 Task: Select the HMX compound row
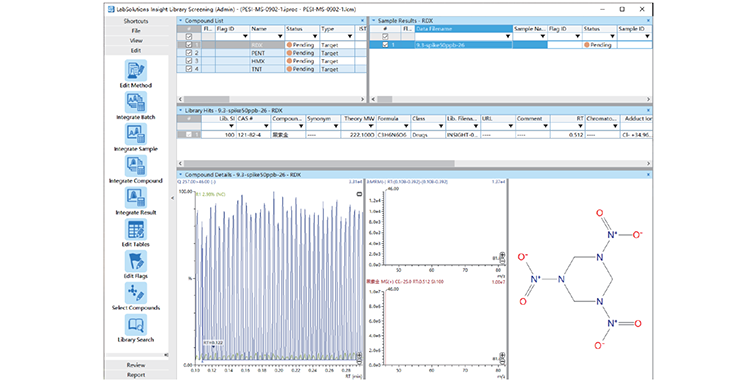coord(271,61)
